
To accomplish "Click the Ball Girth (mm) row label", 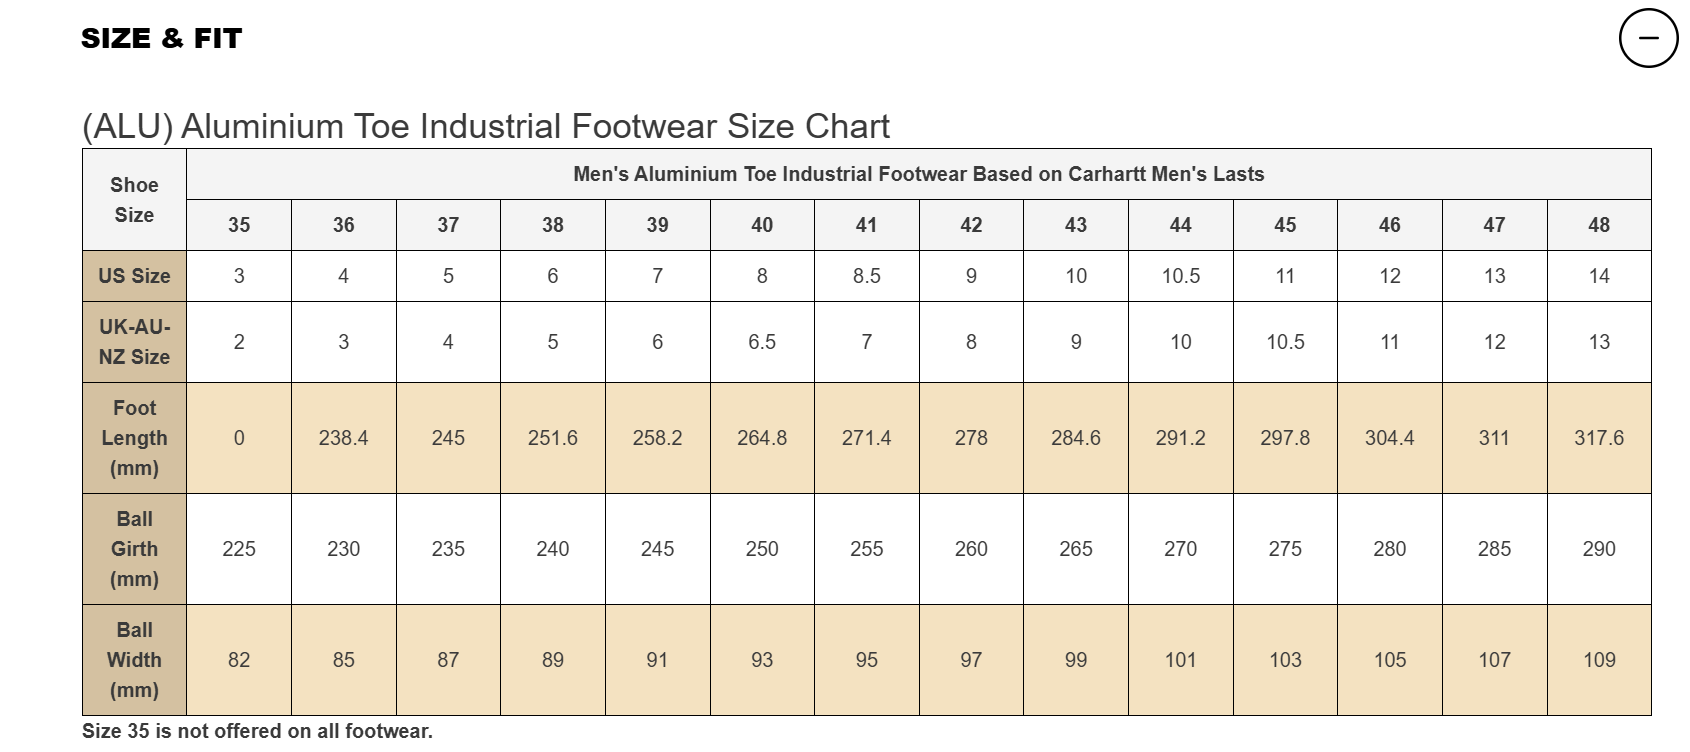I will click(134, 549).
